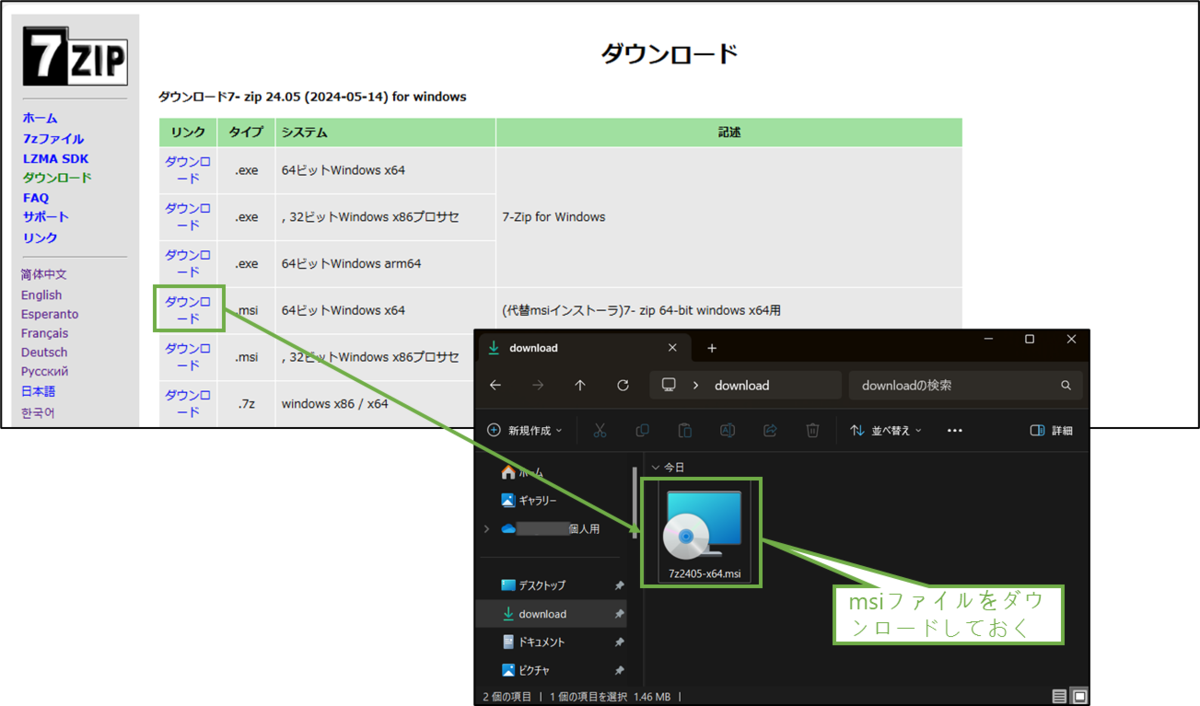Viewport: 1200px width, 706px height.
Task: Open FAQ link on 7-Zip site
Action: pos(36,198)
